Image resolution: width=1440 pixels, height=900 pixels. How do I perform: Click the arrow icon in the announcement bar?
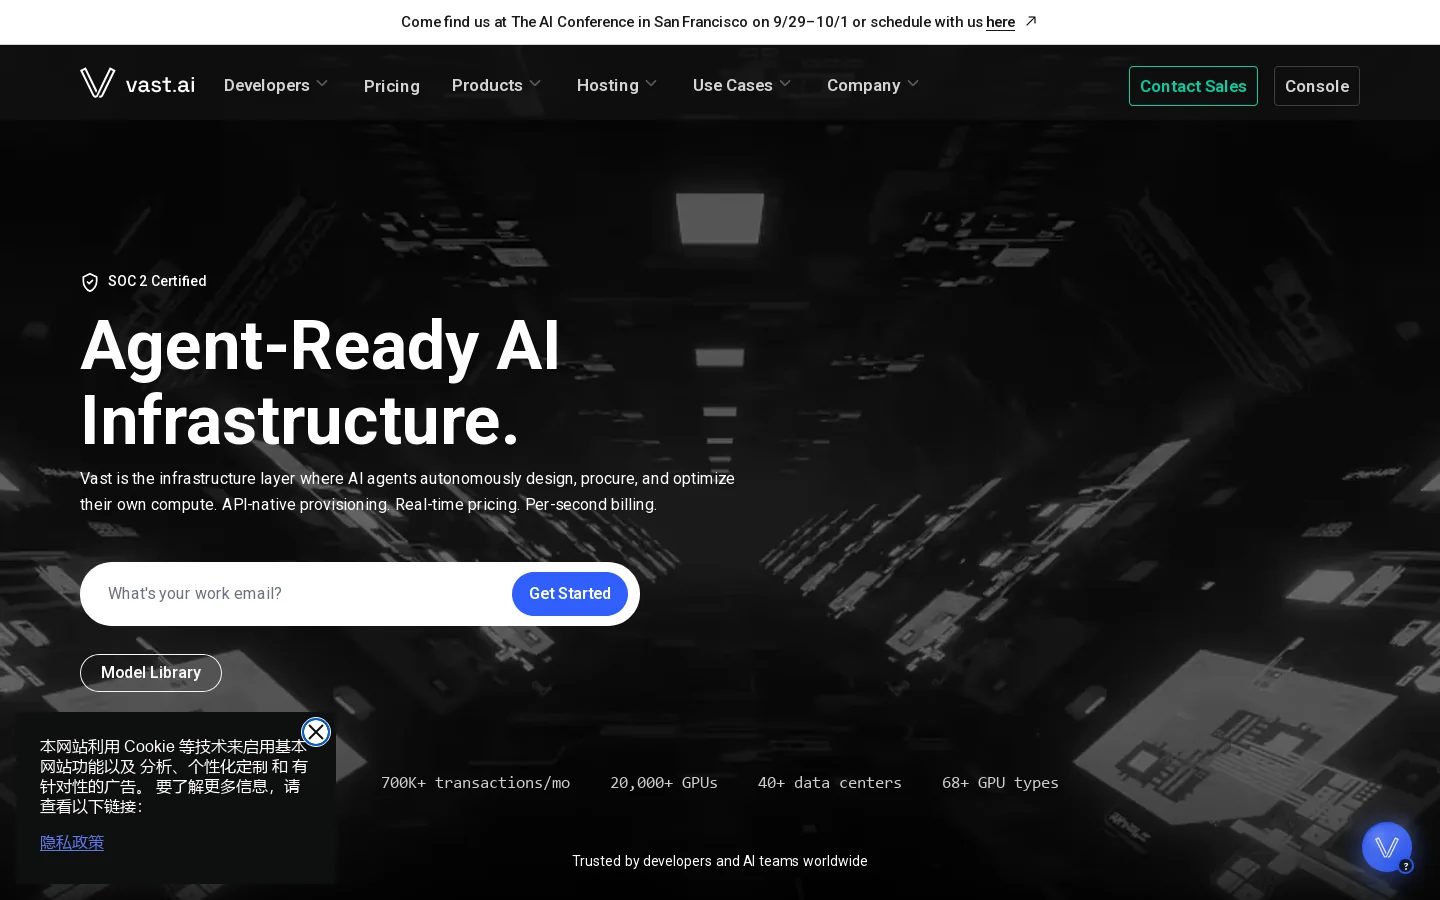[x=1031, y=21]
